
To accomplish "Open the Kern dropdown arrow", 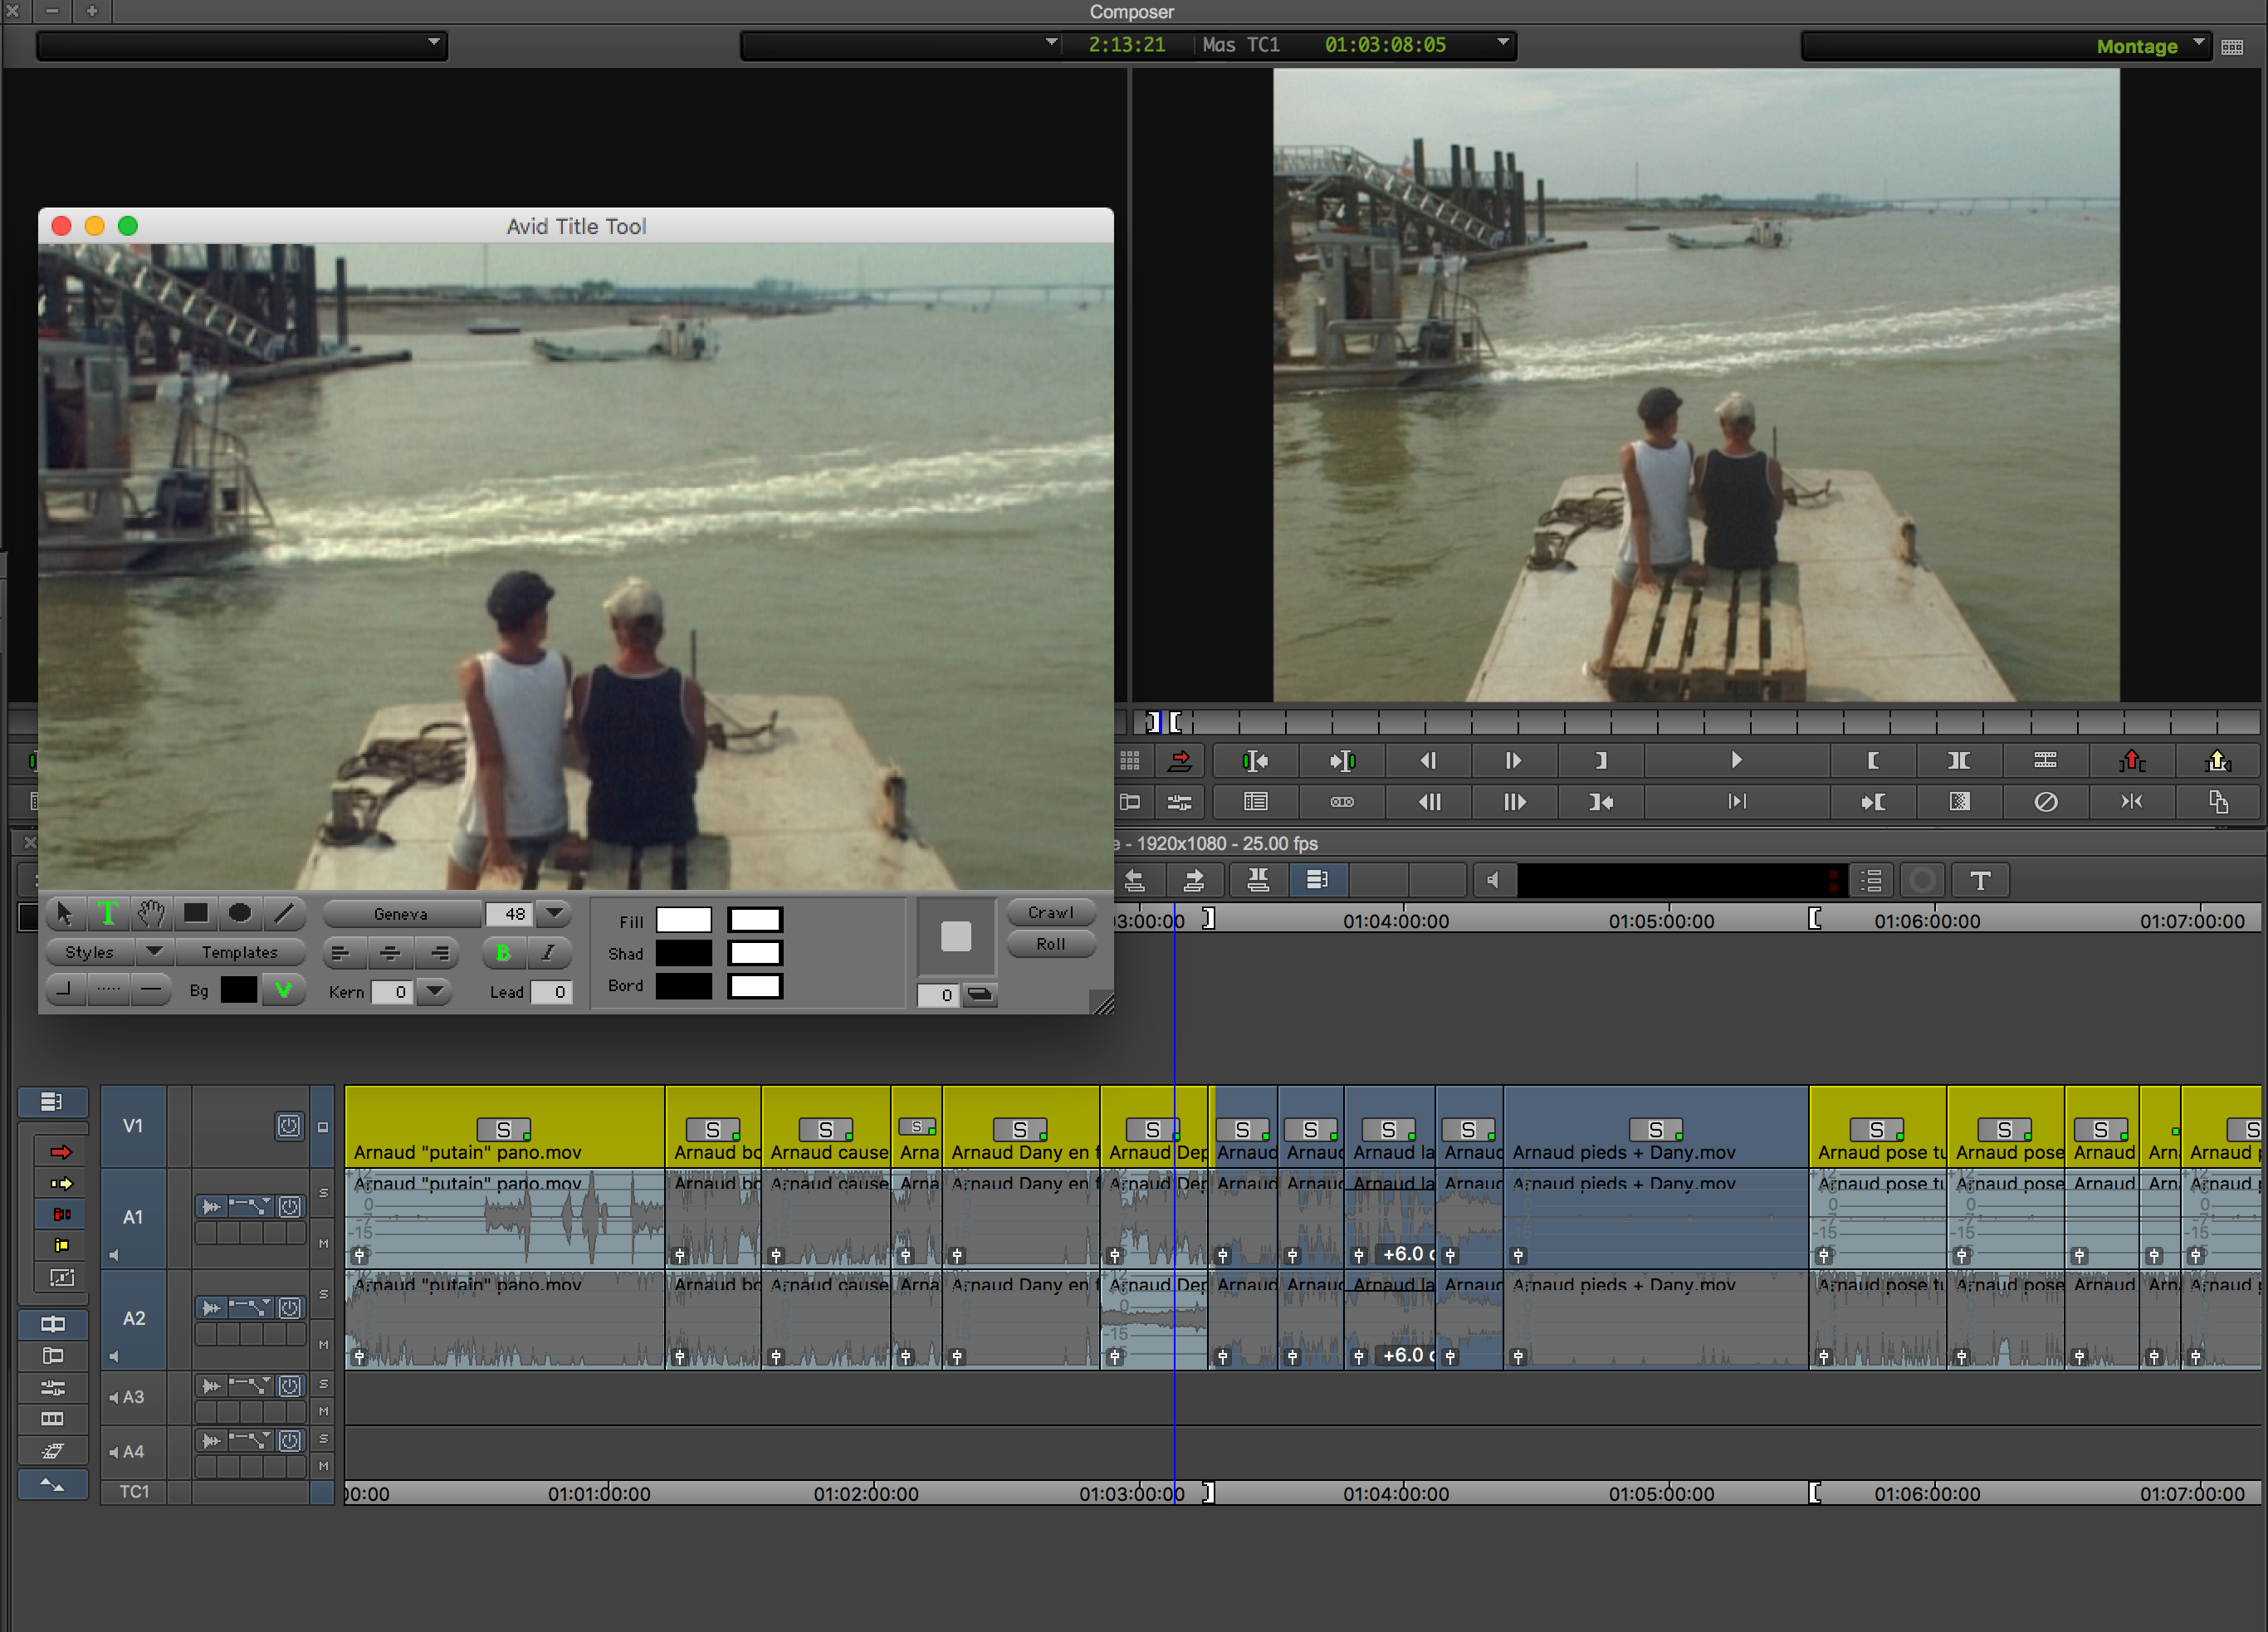I will (x=434, y=991).
